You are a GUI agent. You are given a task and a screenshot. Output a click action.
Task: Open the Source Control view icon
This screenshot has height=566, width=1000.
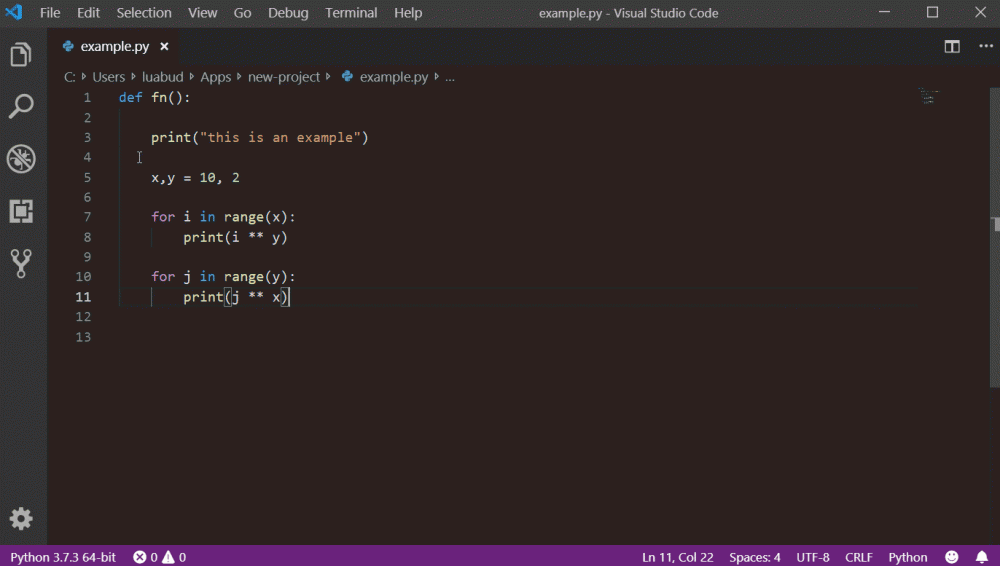point(21,264)
